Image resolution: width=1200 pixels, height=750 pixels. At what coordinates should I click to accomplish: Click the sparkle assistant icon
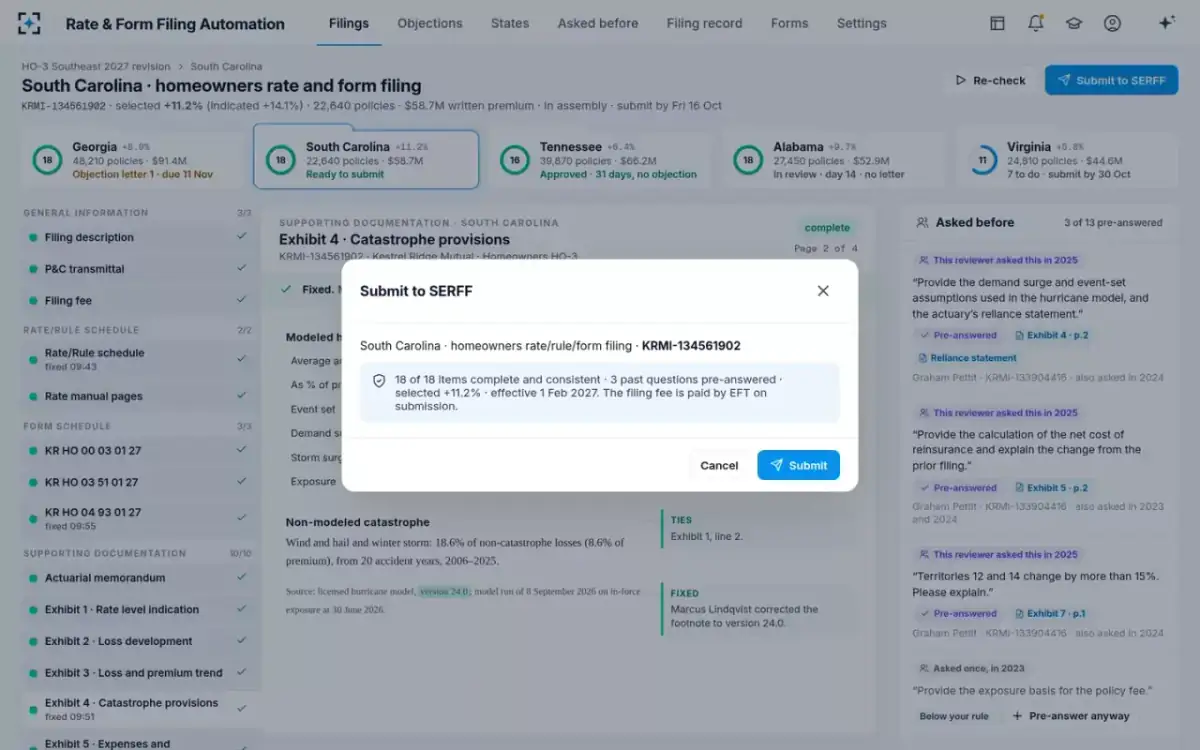[1166, 23]
